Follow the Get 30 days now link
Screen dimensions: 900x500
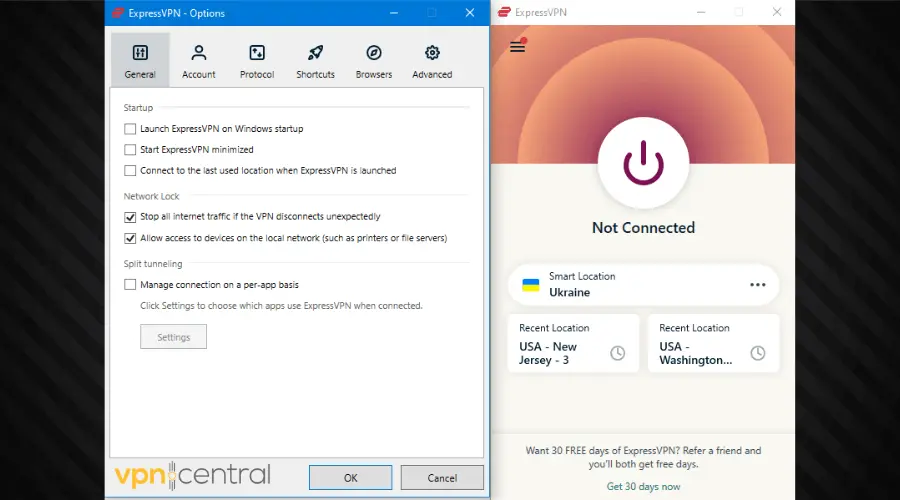tap(643, 487)
